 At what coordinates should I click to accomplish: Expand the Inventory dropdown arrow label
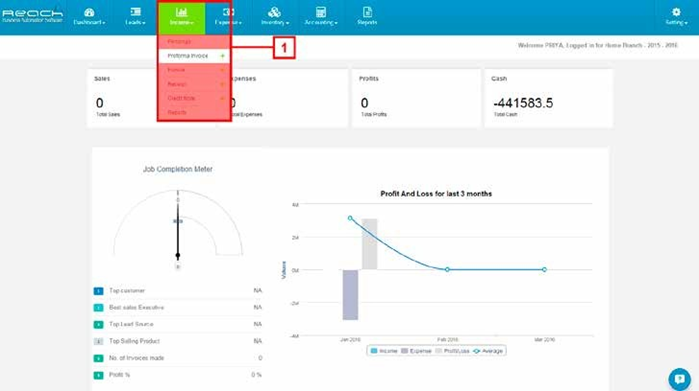point(275,22)
